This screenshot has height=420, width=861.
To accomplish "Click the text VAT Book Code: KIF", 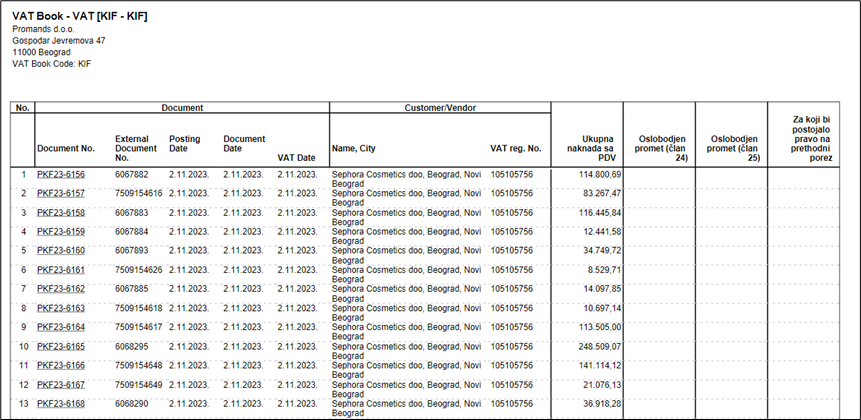I will (x=52, y=64).
